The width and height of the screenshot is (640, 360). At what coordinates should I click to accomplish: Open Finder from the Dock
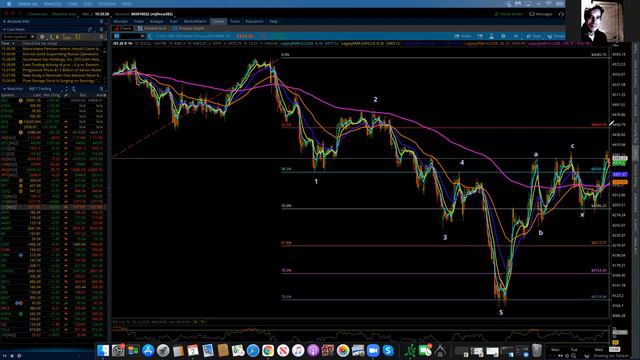pos(103,350)
